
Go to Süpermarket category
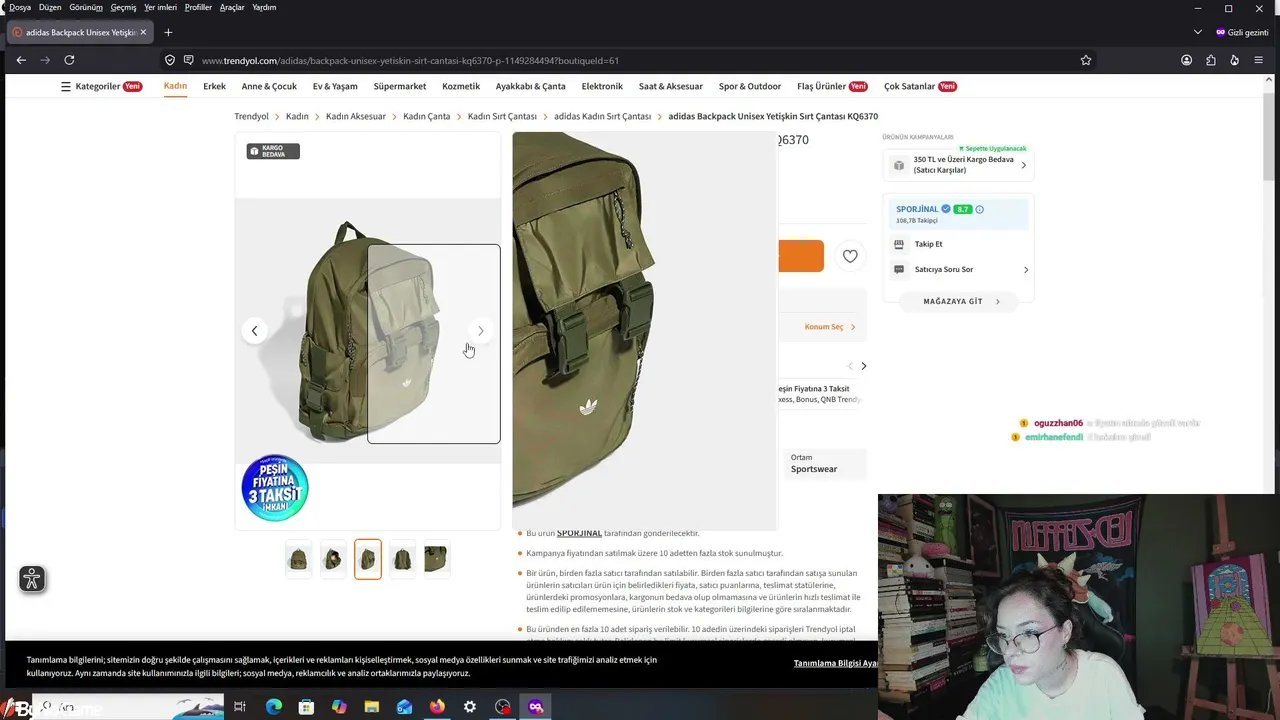click(x=400, y=86)
